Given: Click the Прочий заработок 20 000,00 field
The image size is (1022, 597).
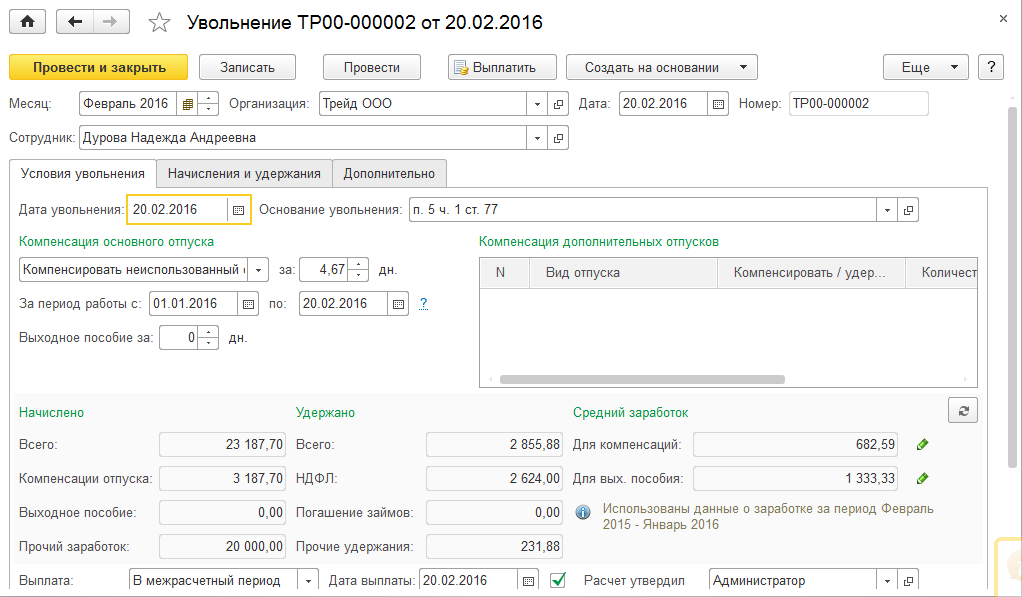Looking at the screenshot, I should coord(222,546).
